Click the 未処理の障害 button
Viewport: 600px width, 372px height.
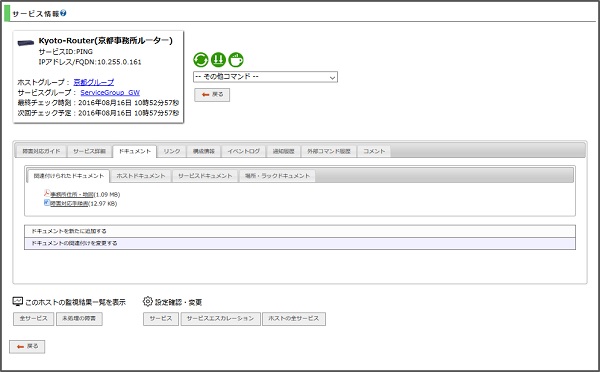79,319
